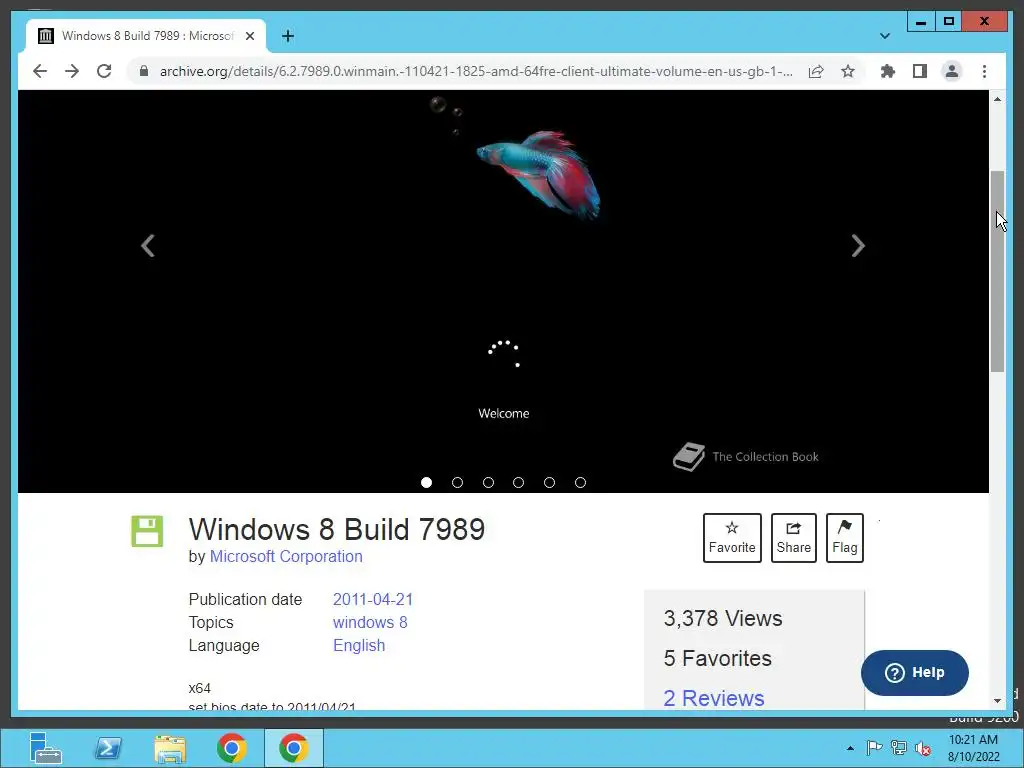Click the 3,378 Views text
This screenshot has height=768, width=1024.
tap(723, 618)
